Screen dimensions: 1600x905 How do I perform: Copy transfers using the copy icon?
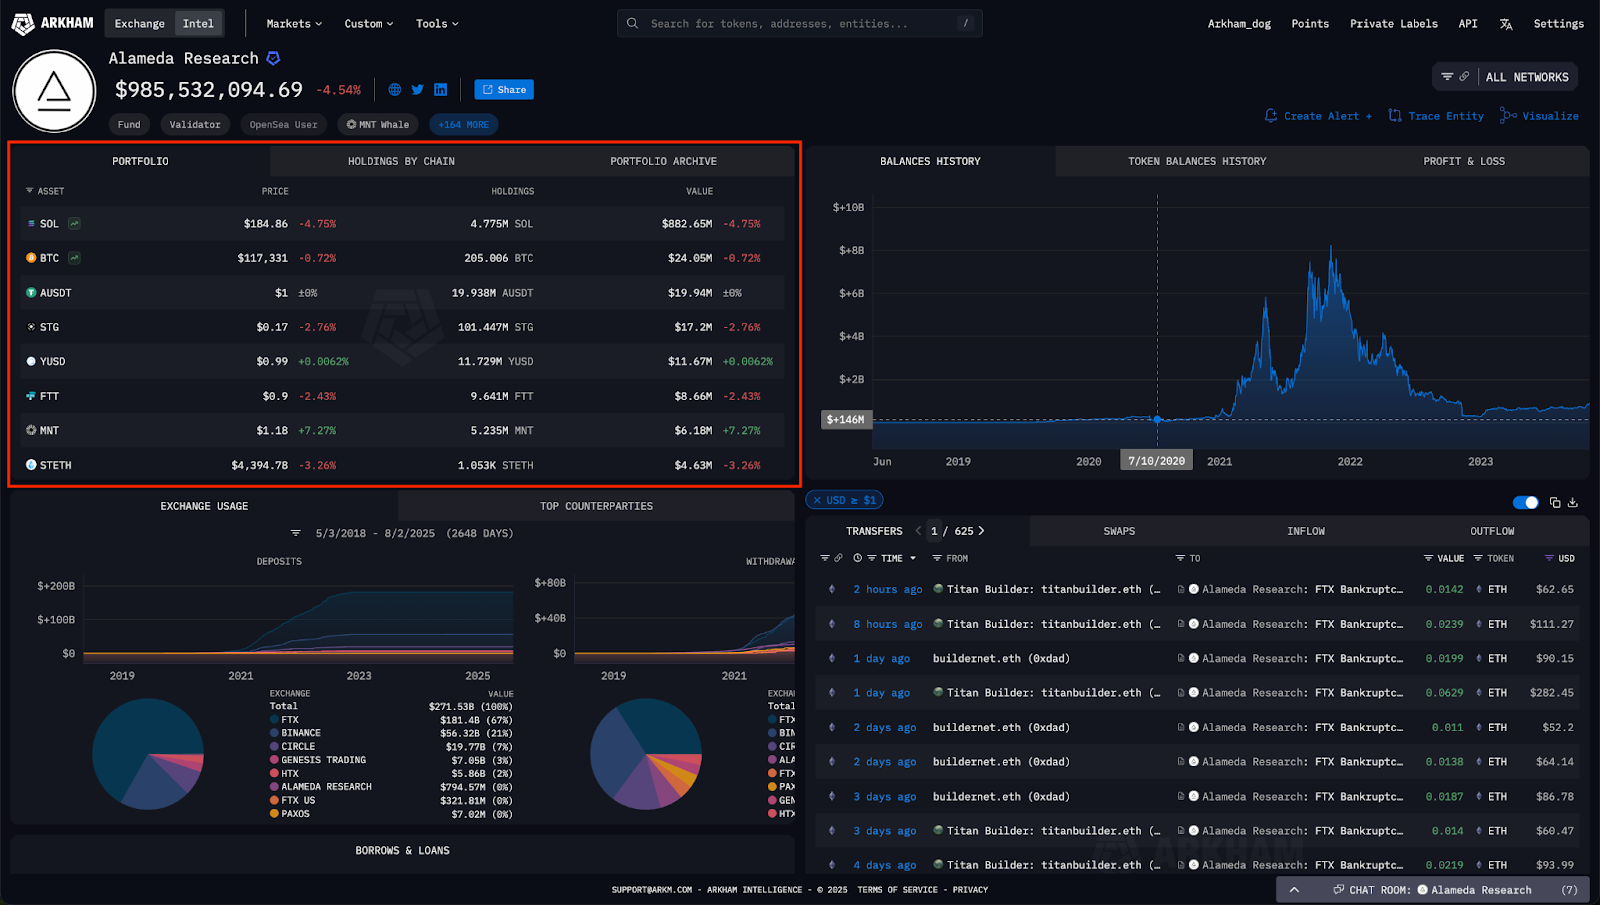(x=1555, y=502)
